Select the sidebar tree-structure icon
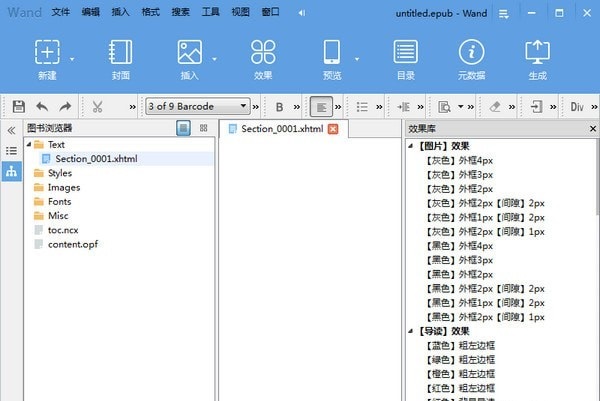Viewport: 600px width, 401px height. click(x=11, y=171)
